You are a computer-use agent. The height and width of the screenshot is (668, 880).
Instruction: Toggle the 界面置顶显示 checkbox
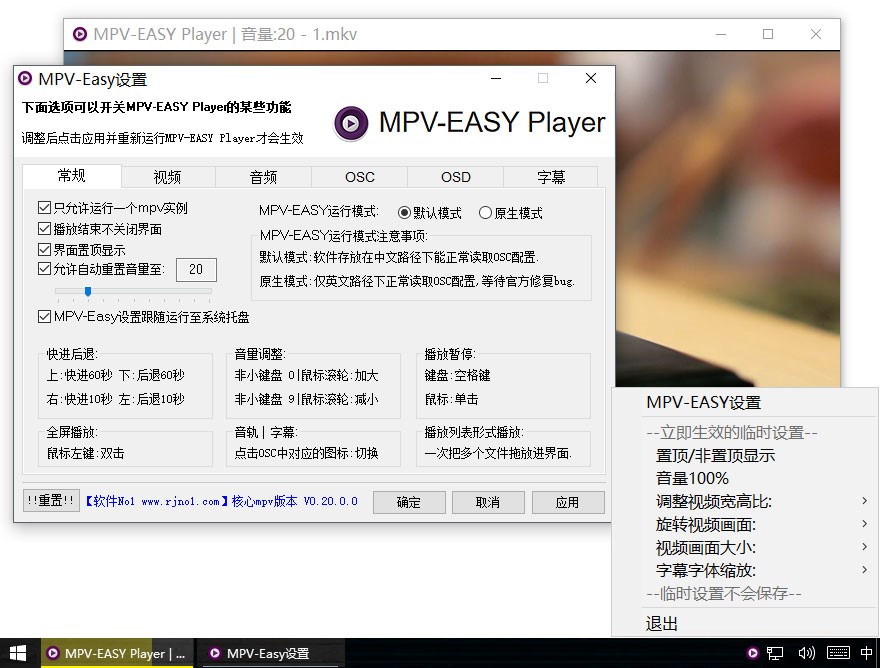[x=44, y=247]
